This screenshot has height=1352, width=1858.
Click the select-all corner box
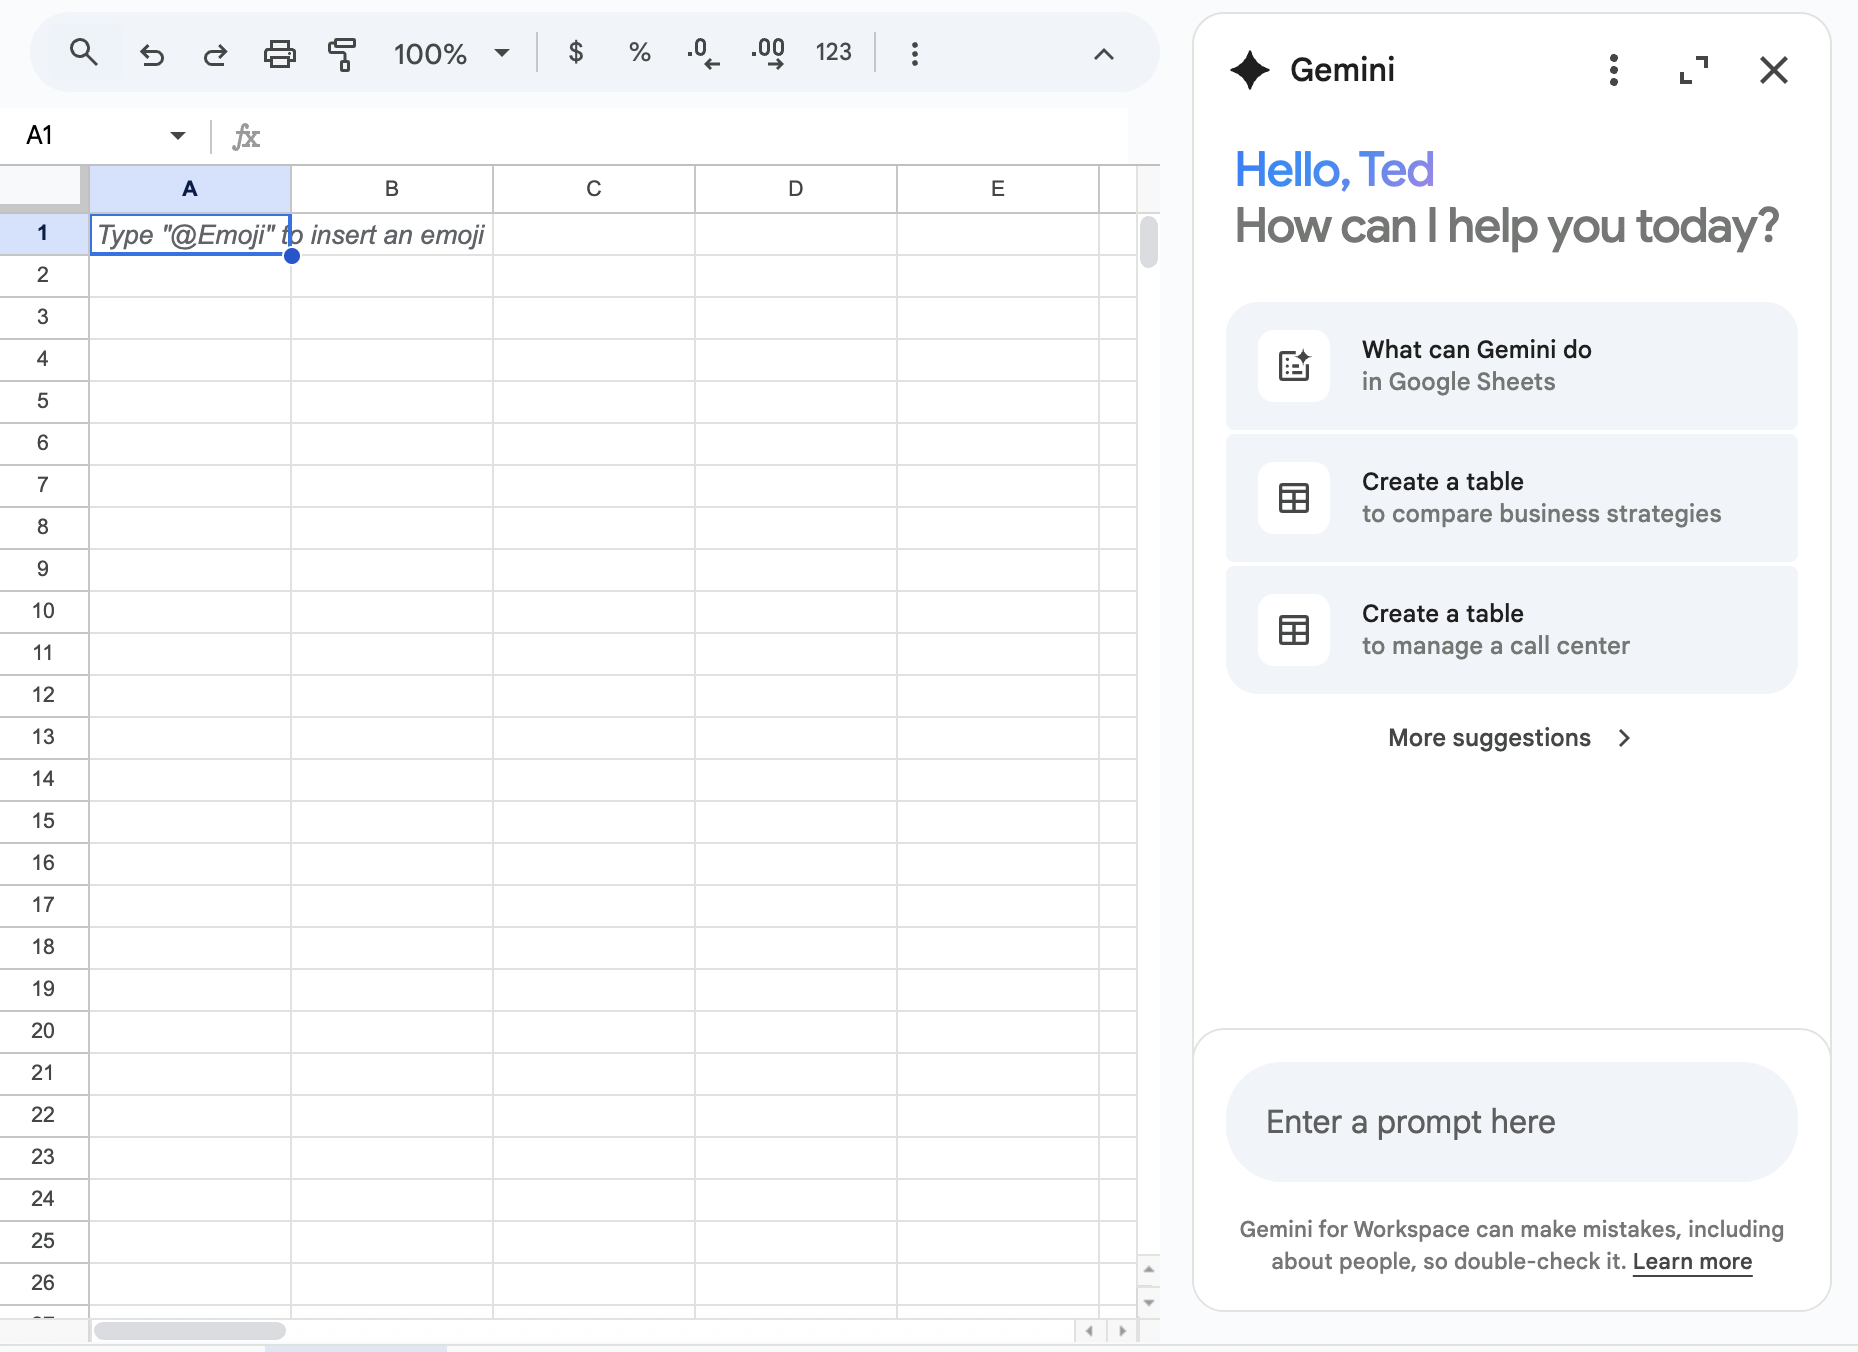(x=43, y=188)
